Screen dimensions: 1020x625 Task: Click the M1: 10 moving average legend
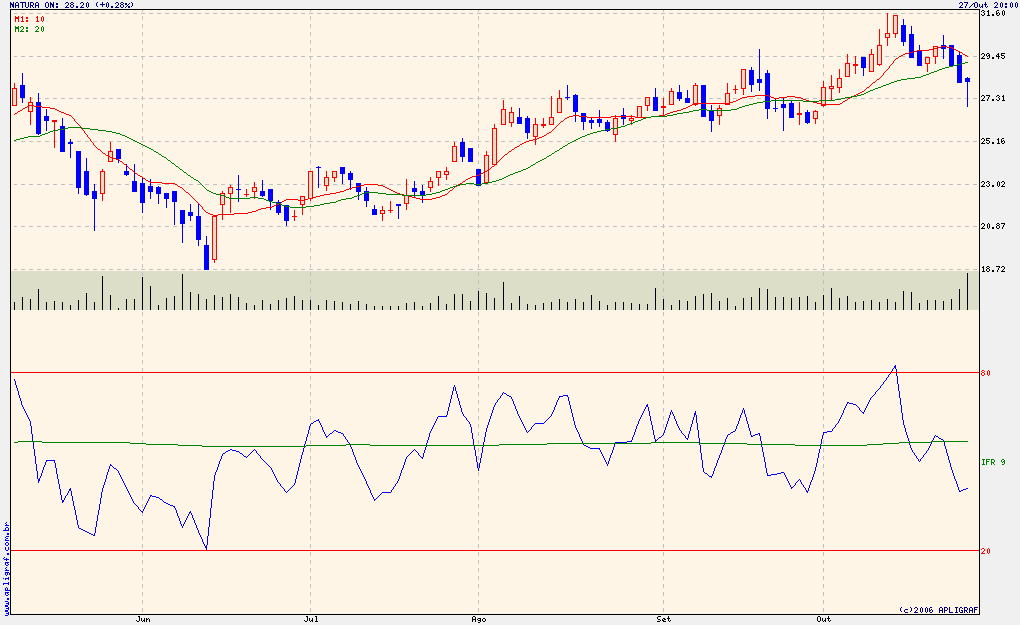pyautogui.click(x=29, y=20)
